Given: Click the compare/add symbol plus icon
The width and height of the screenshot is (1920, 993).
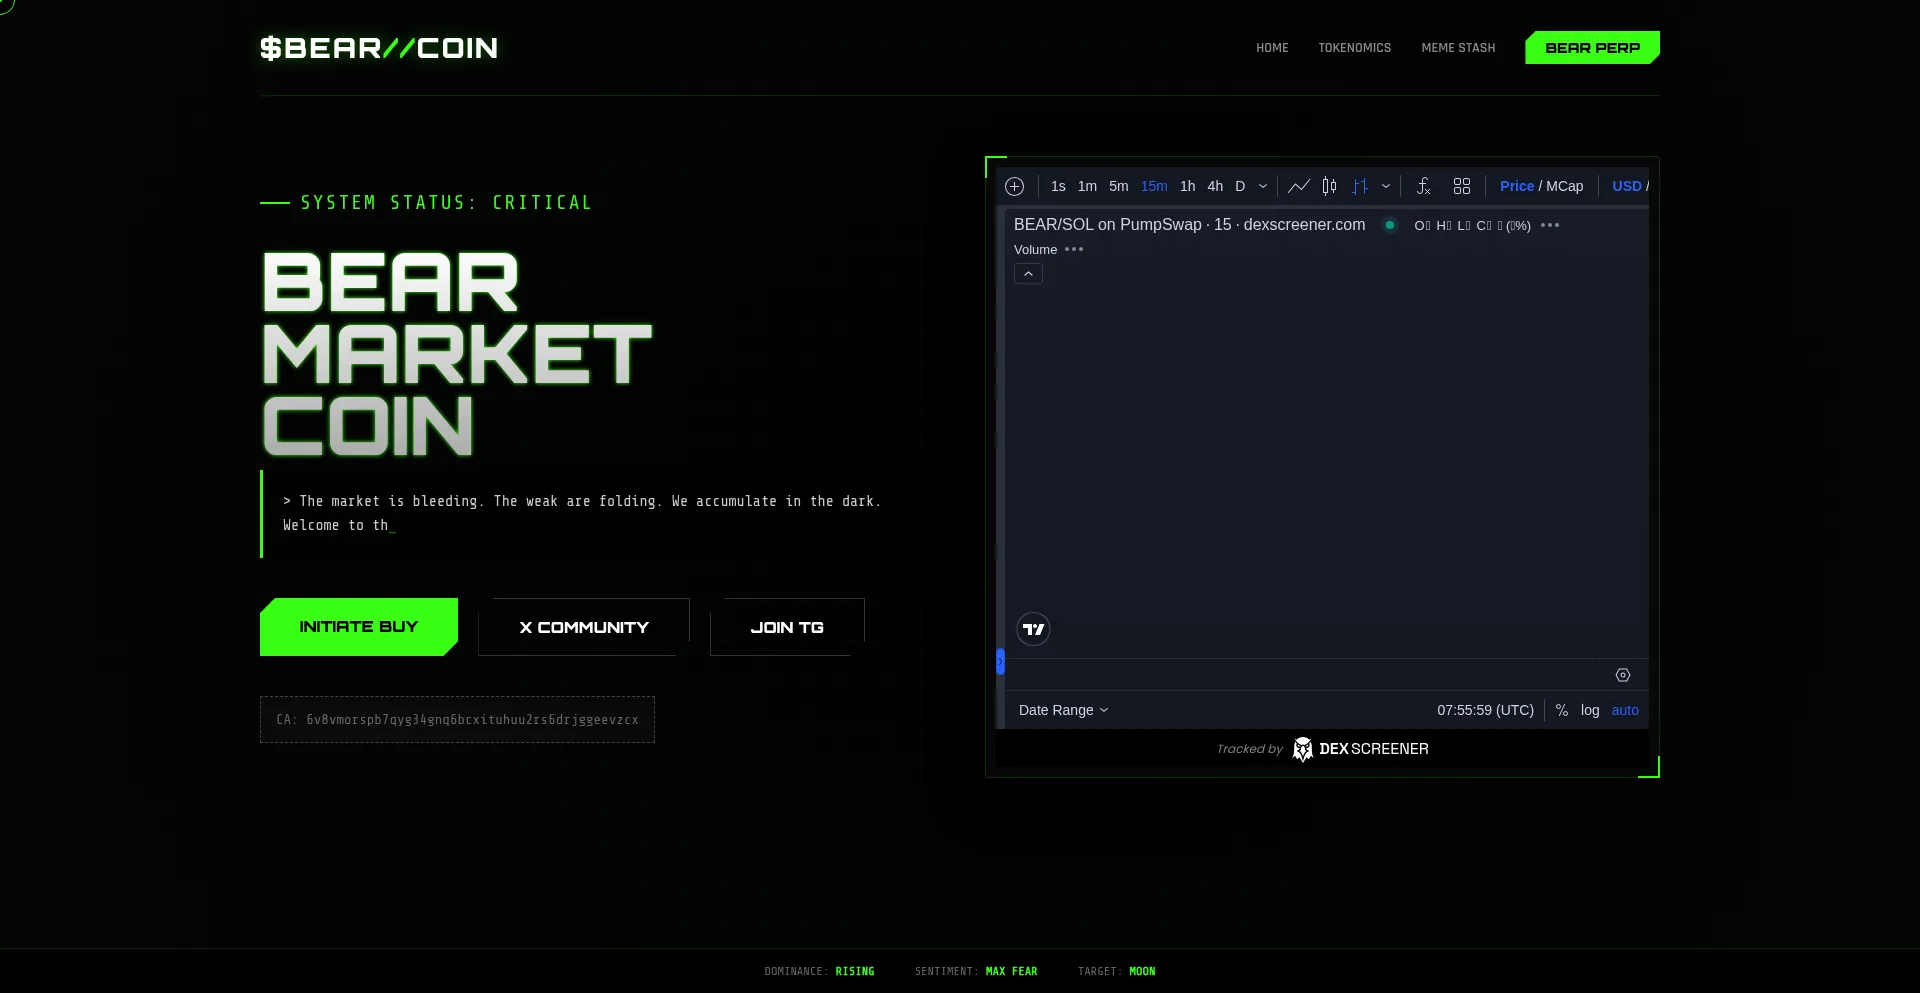Looking at the screenshot, I should click(x=1014, y=186).
